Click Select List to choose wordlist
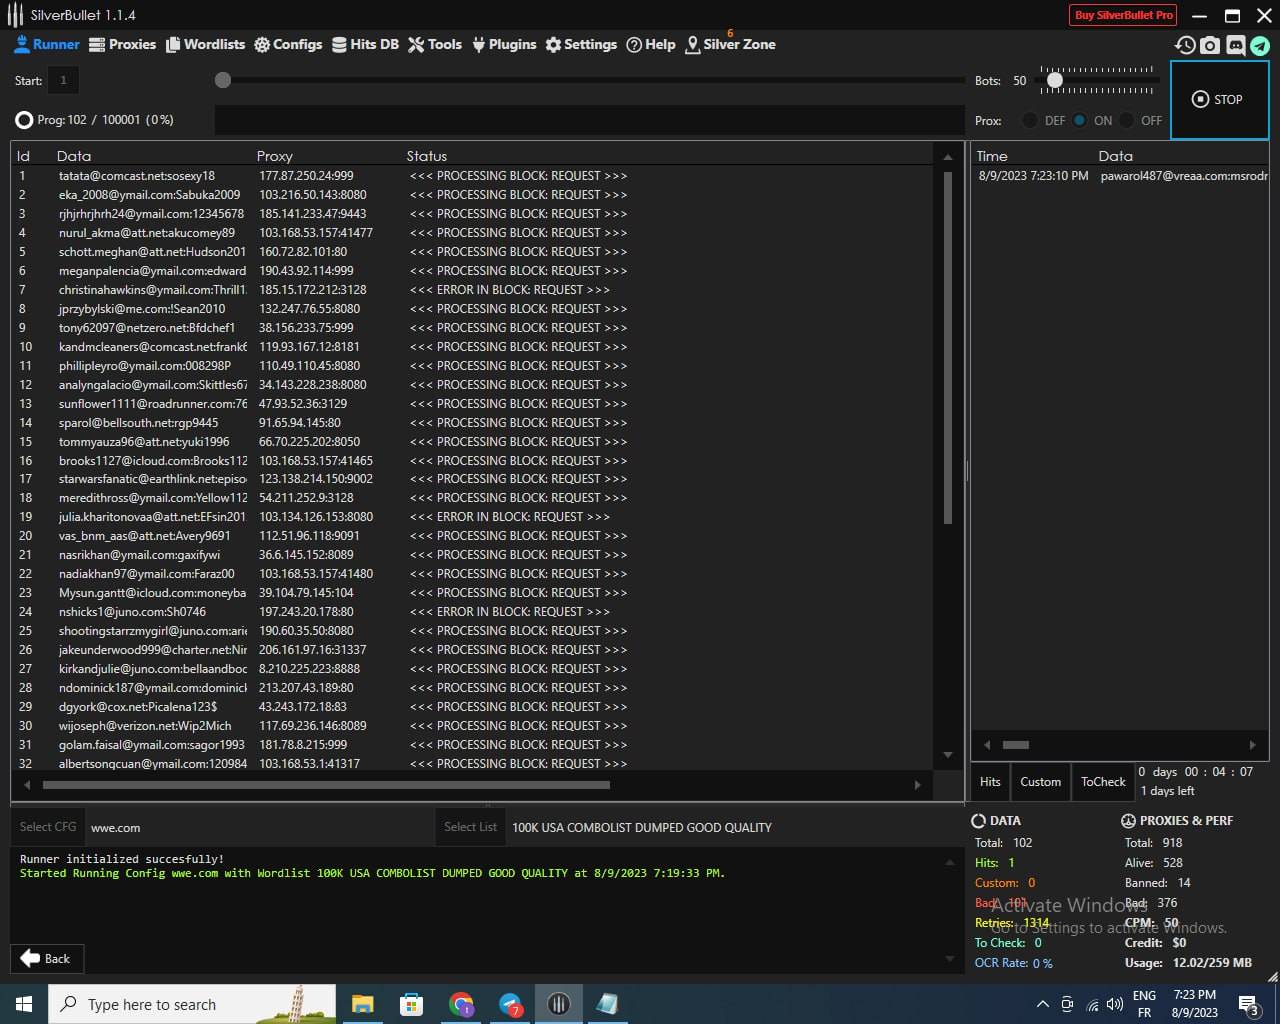Viewport: 1280px width, 1024px height. 470,827
